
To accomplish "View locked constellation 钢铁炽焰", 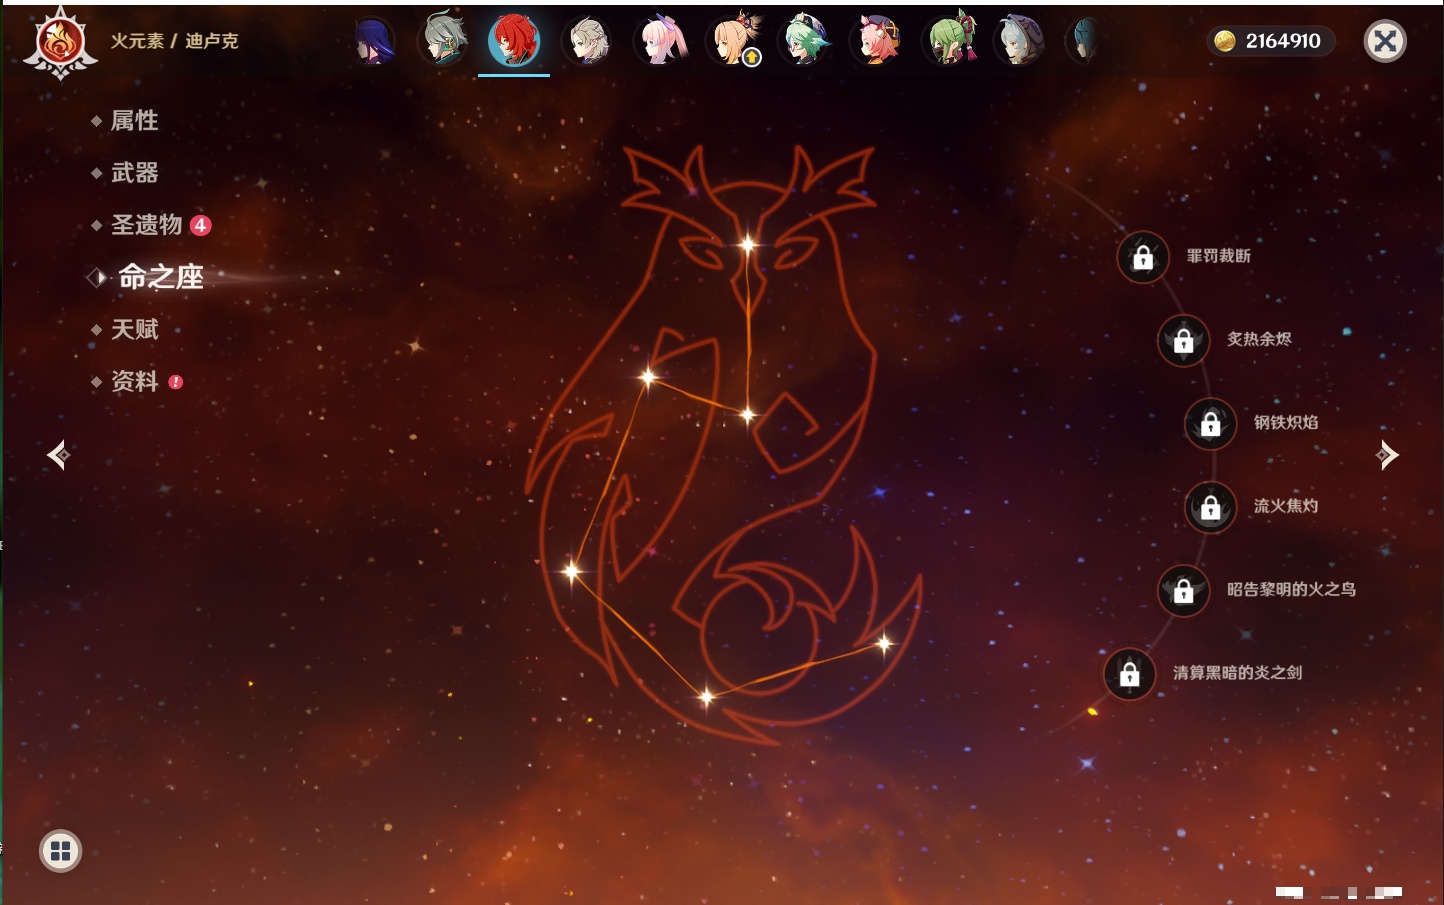I will (1211, 423).
